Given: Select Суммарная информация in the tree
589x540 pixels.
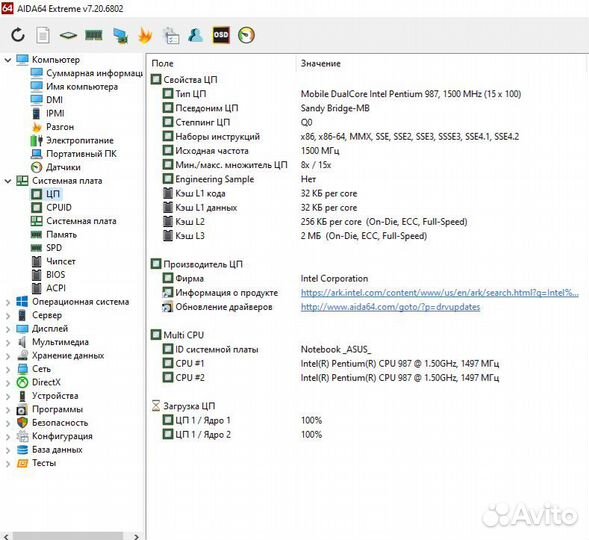Looking at the screenshot, I should tap(86, 73).
